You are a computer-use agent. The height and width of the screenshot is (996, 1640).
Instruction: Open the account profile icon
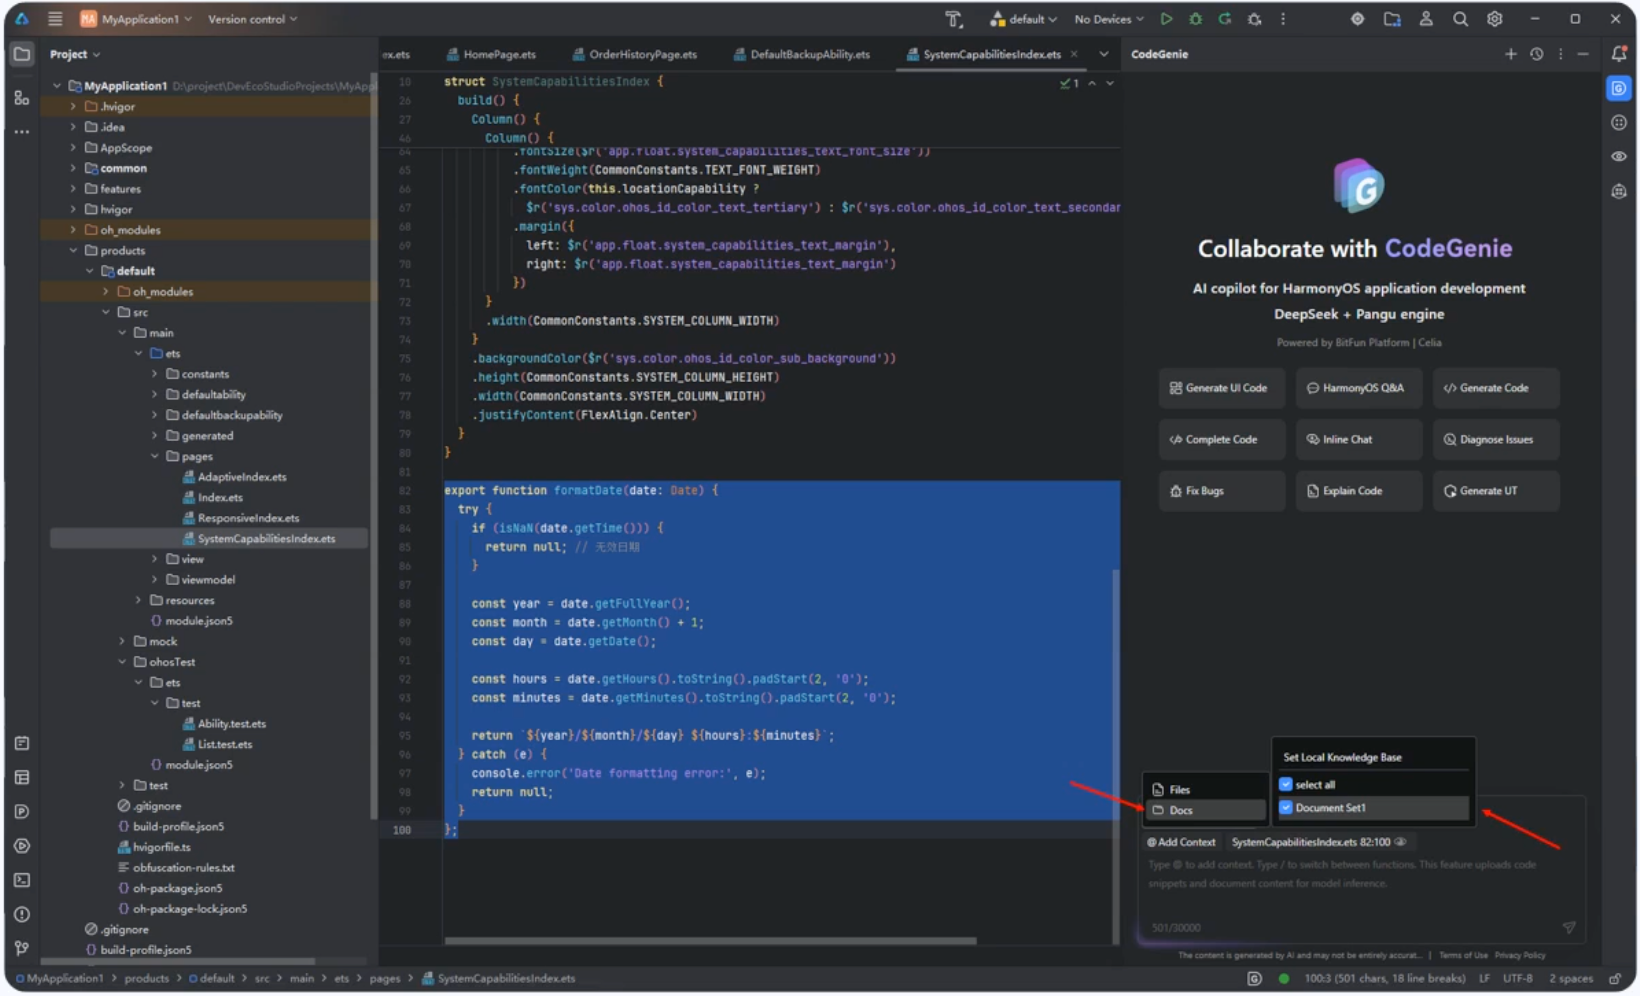(1426, 19)
